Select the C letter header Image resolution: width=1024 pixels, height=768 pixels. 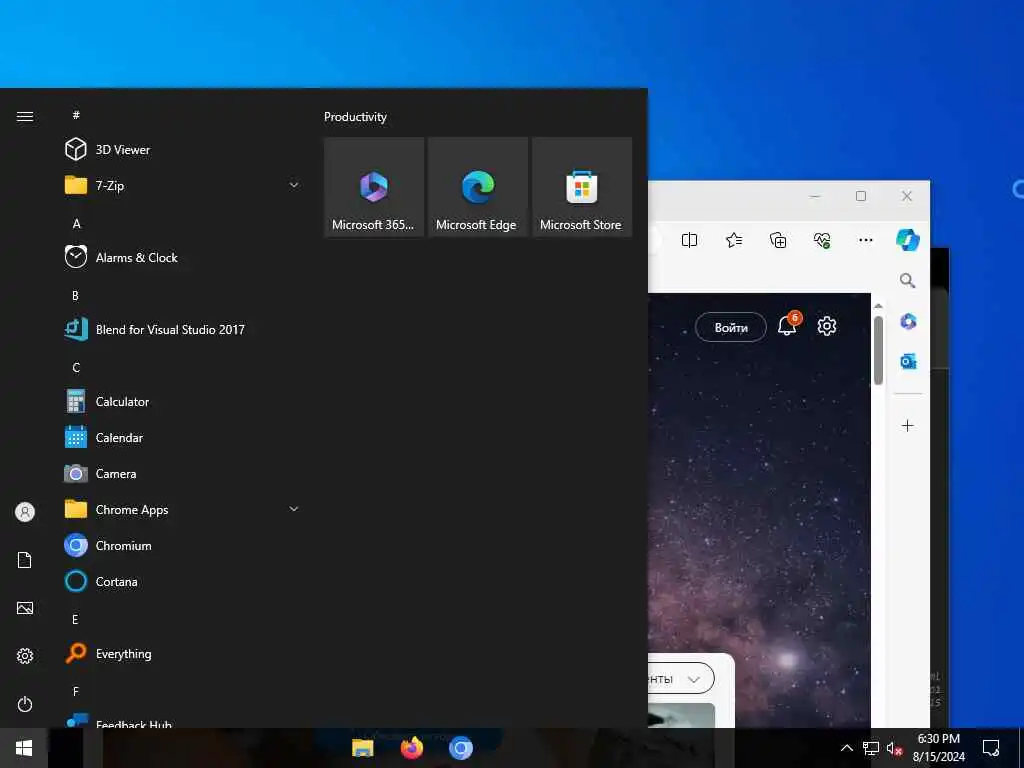(76, 367)
